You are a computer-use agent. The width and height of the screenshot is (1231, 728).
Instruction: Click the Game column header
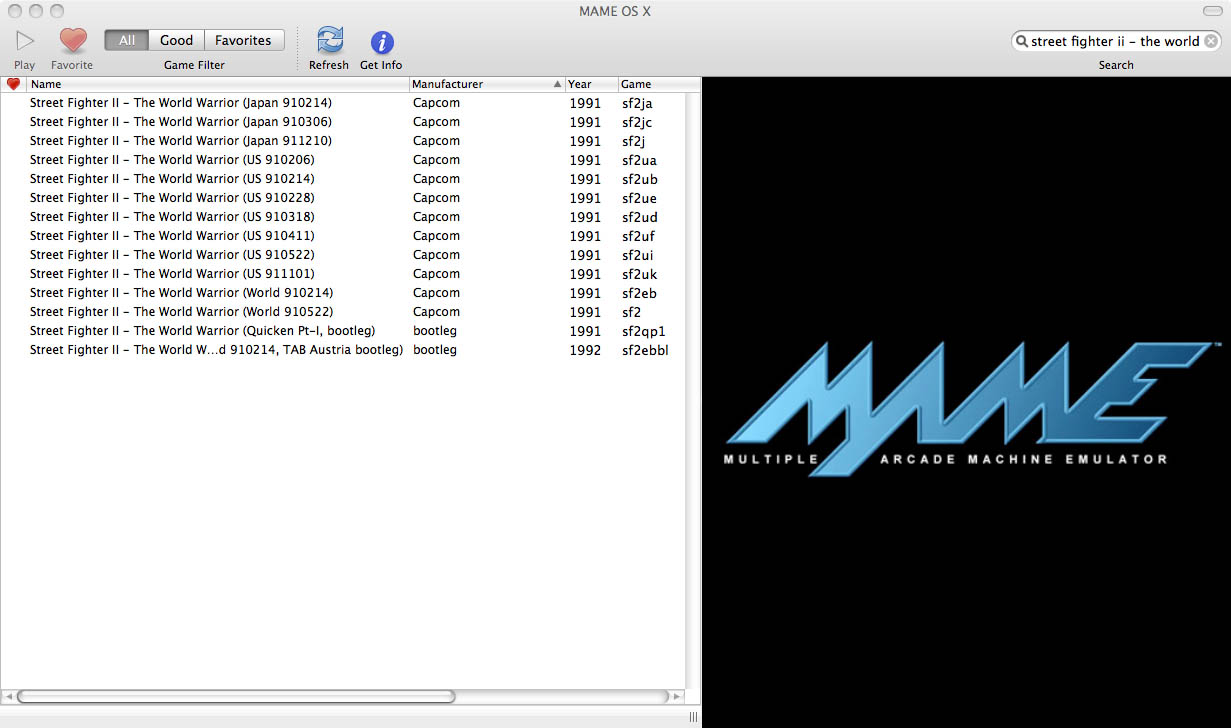coord(636,84)
